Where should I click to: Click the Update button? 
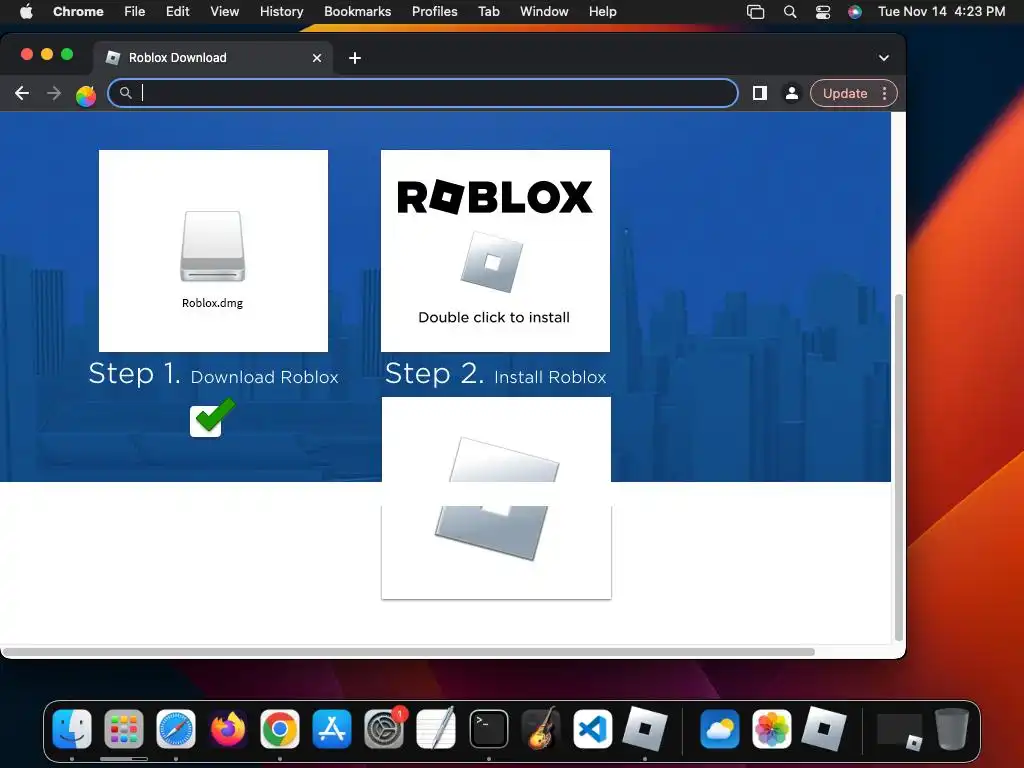point(844,93)
